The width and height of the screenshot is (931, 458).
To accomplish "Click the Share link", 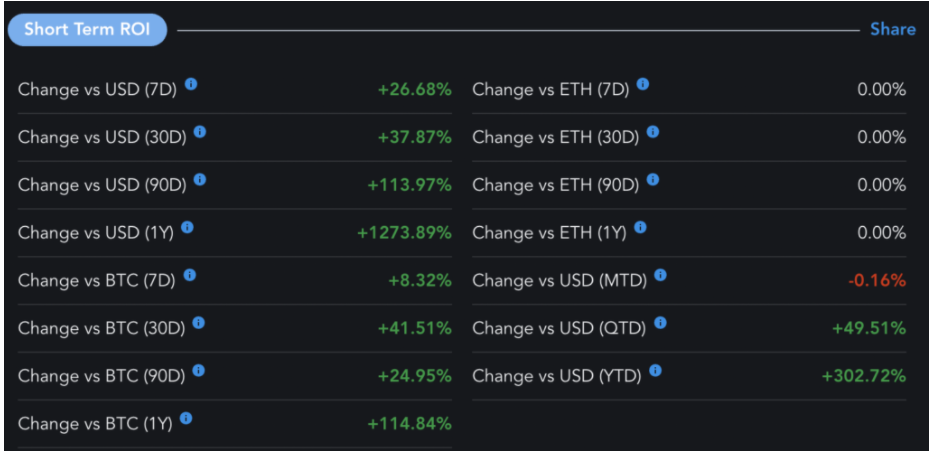I will click(892, 29).
